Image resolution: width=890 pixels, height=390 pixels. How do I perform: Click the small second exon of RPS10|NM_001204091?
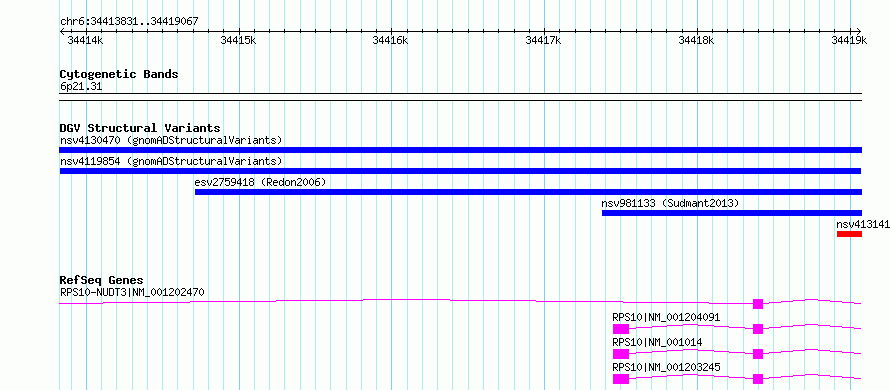pyautogui.click(x=758, y=329)
